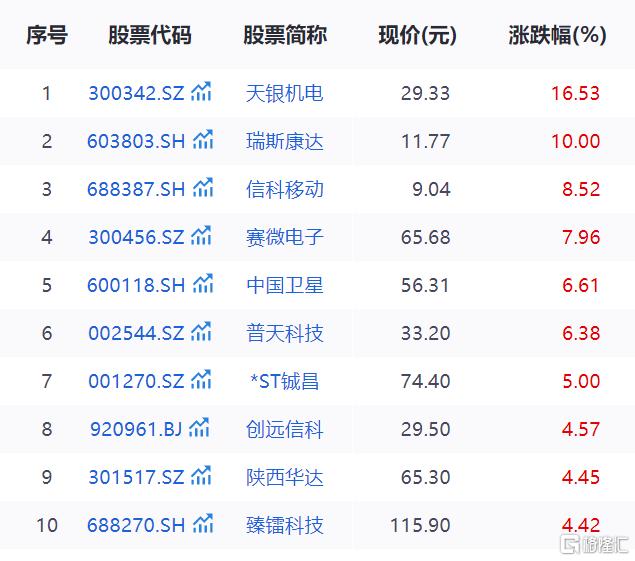Click the 涨跌幅(%) column header
The height and width of the screenshot is (561, 635).
click(x=558, y=35)
